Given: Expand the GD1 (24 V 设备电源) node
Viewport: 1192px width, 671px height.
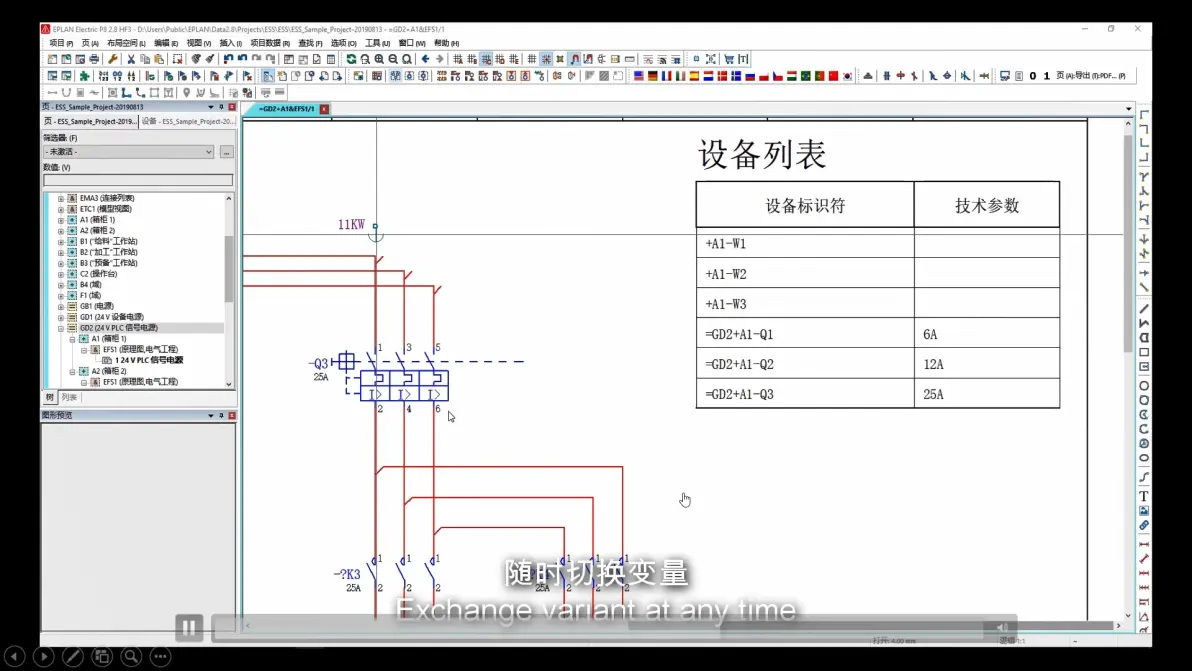Looking at the screenshot, I should [x=61, y=317].
